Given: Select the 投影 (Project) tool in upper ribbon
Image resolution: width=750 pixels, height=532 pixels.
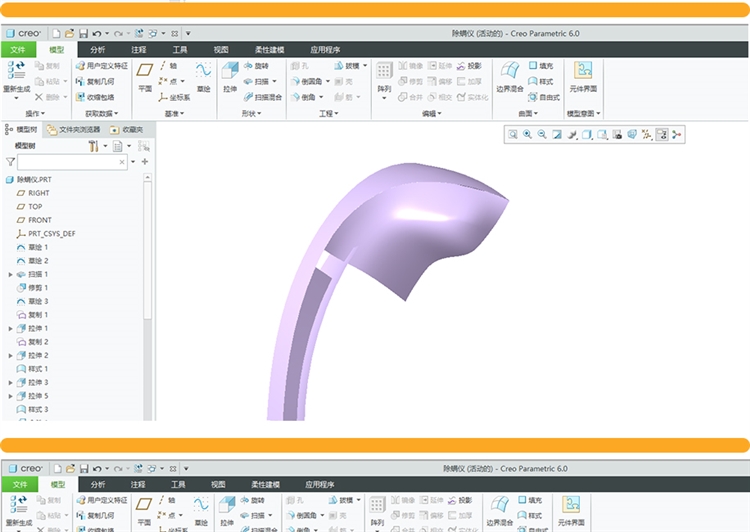Looking at the screenshot, I should [469, 66].
